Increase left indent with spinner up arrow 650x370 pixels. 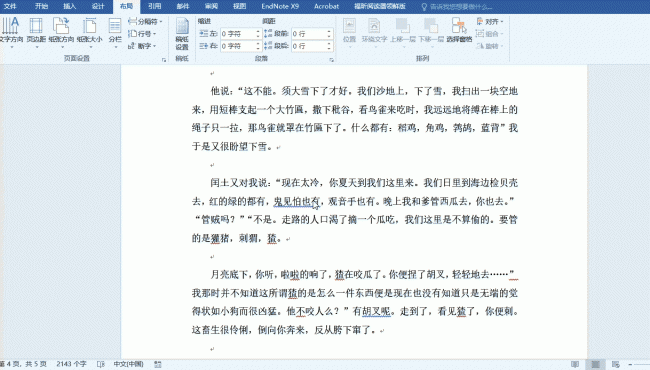[258, 31]
